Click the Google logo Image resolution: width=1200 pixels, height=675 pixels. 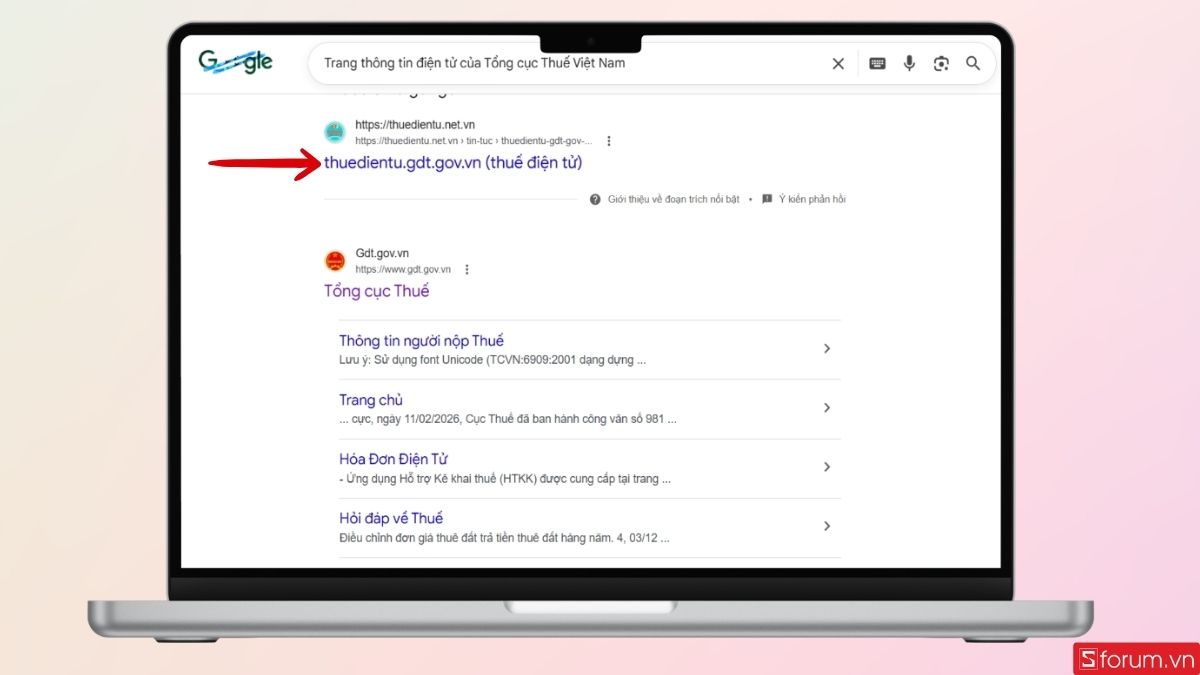[x=236, y=62]
